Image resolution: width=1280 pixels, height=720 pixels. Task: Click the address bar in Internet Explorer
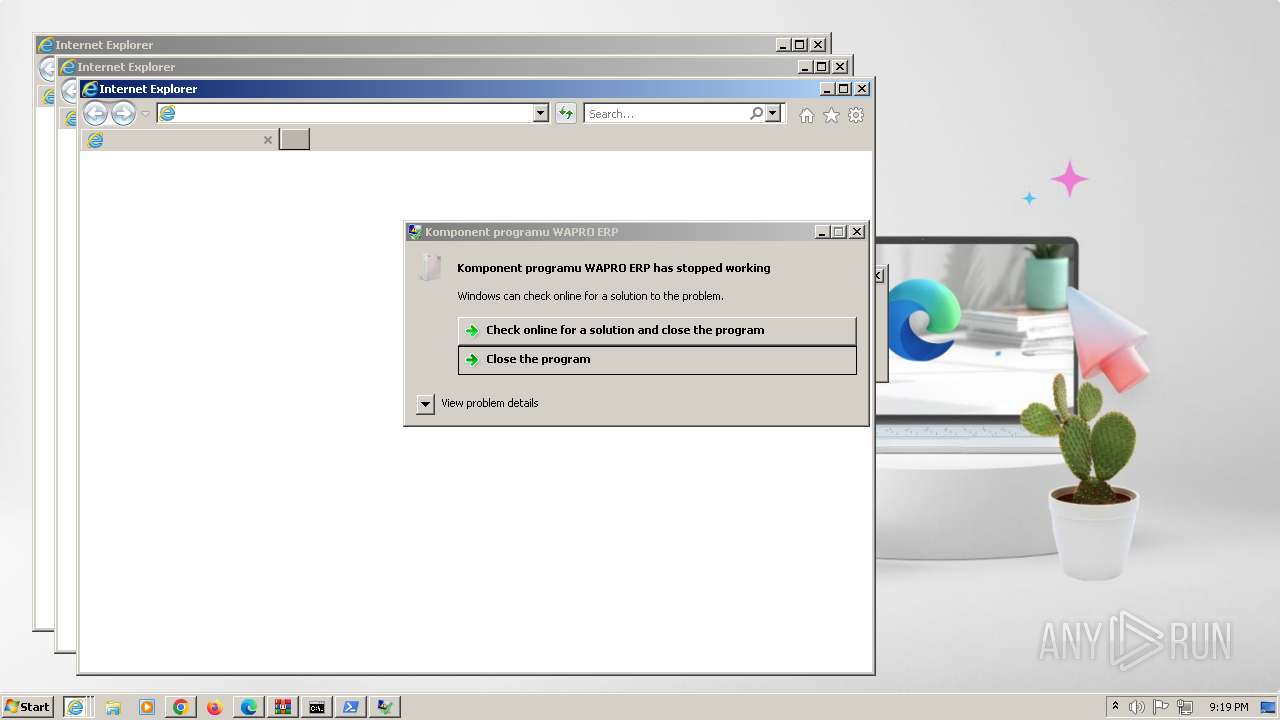click(345, 114)
